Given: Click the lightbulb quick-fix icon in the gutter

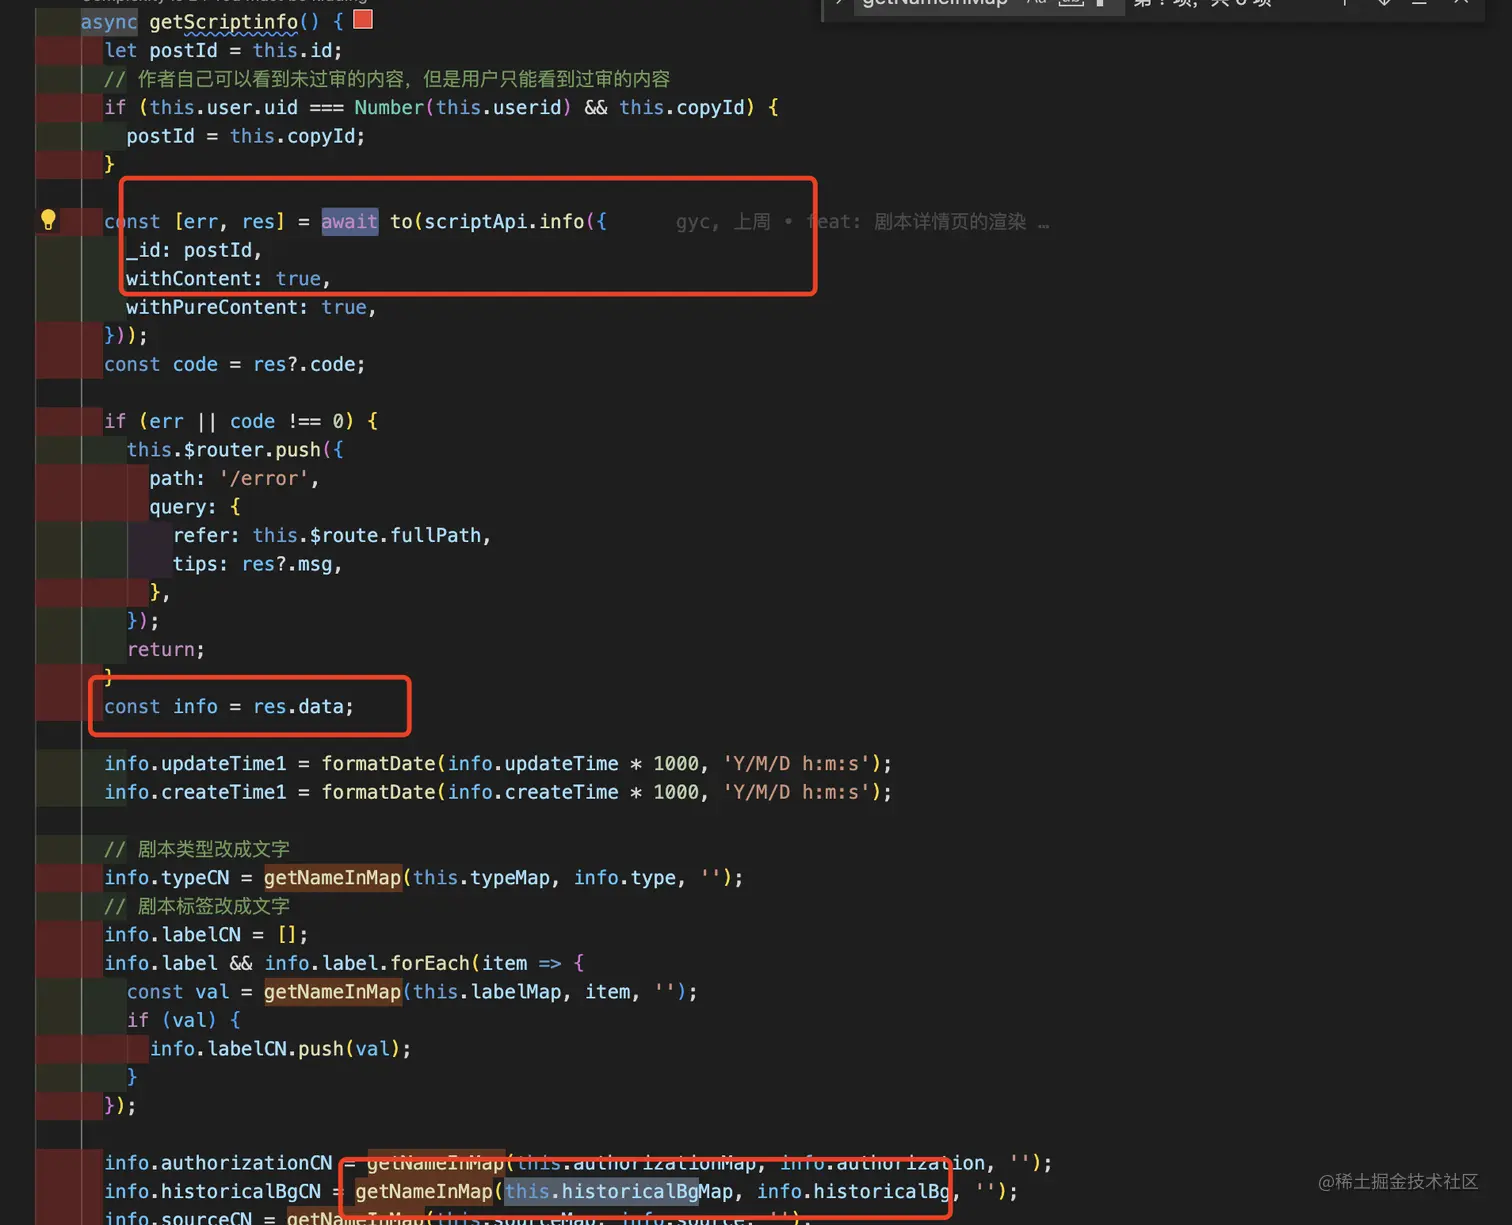Looking at the screenshot, I should coord(48,220).
